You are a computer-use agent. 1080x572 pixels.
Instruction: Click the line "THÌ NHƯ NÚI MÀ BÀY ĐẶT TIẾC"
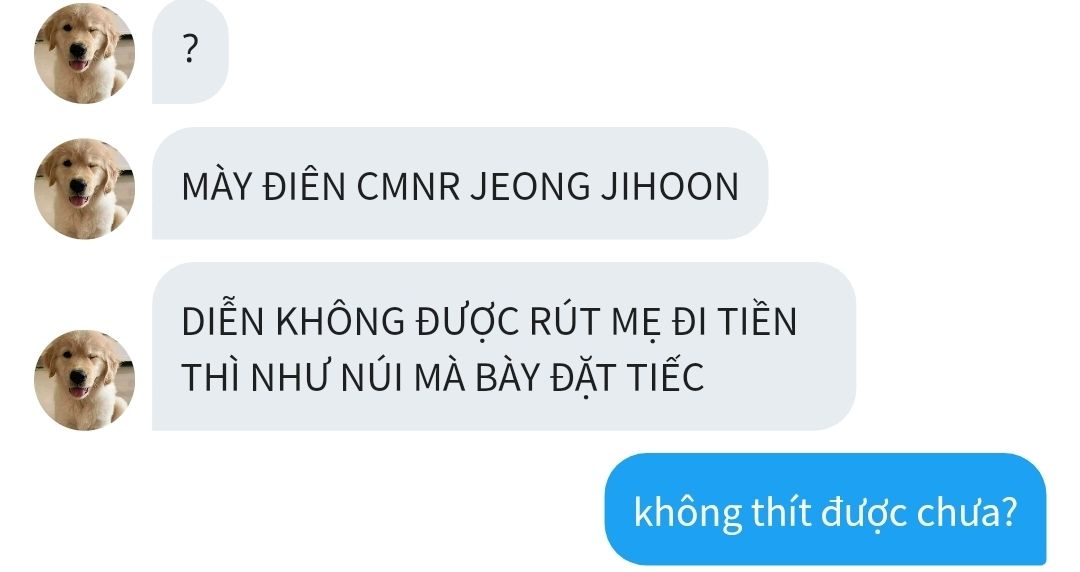point(443,377)
